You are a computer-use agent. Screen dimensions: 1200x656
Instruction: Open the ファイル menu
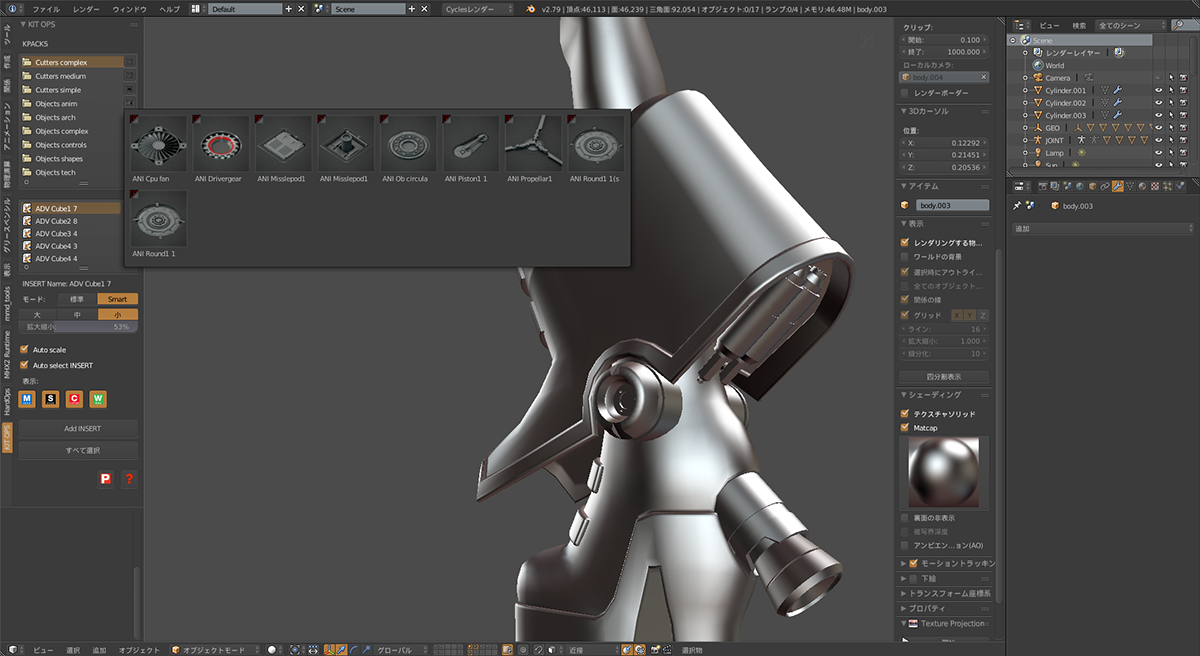pyautogui.click(x=46, y=9)
